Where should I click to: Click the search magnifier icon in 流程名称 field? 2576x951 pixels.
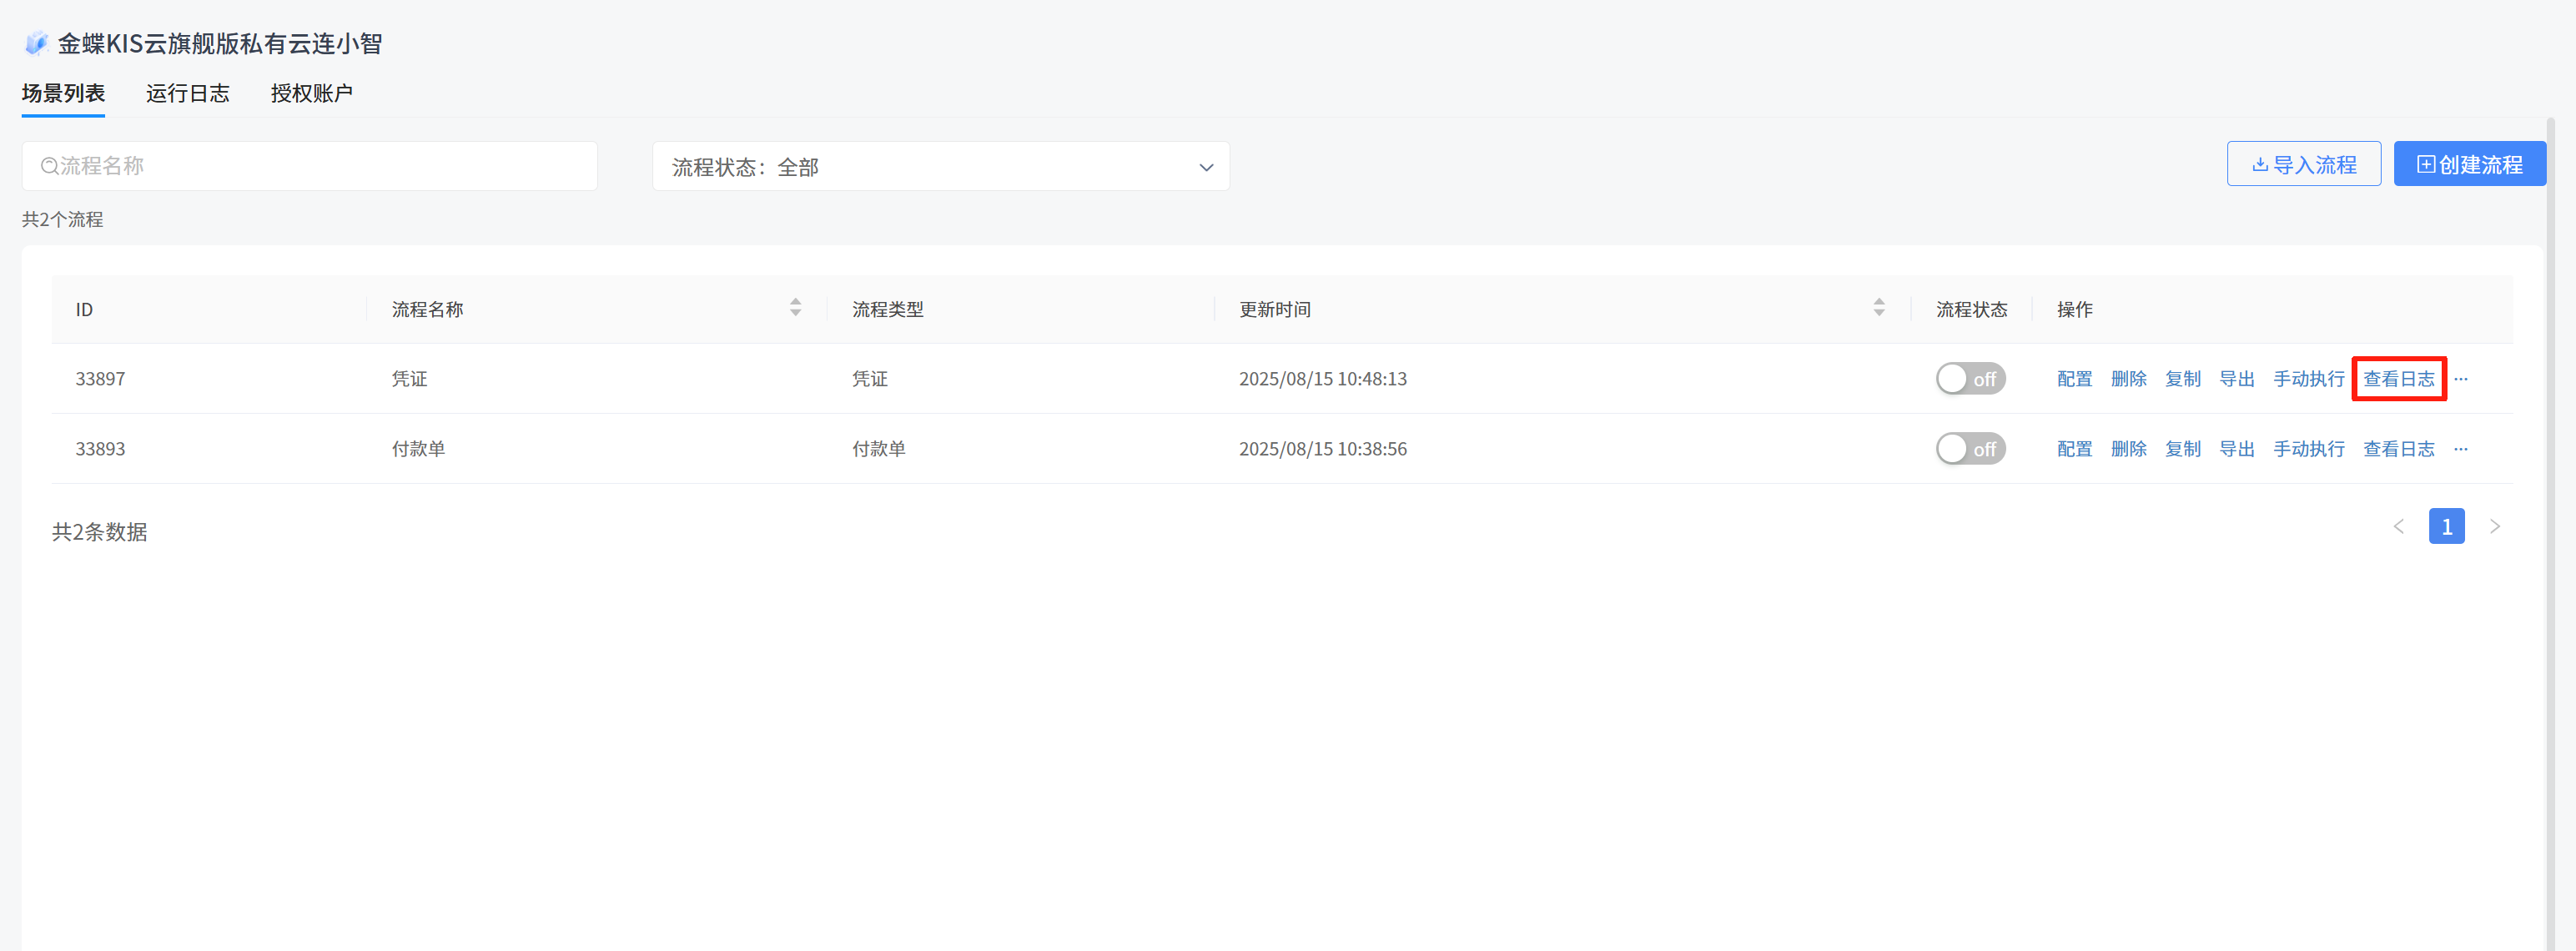click(x=48, y=166)
